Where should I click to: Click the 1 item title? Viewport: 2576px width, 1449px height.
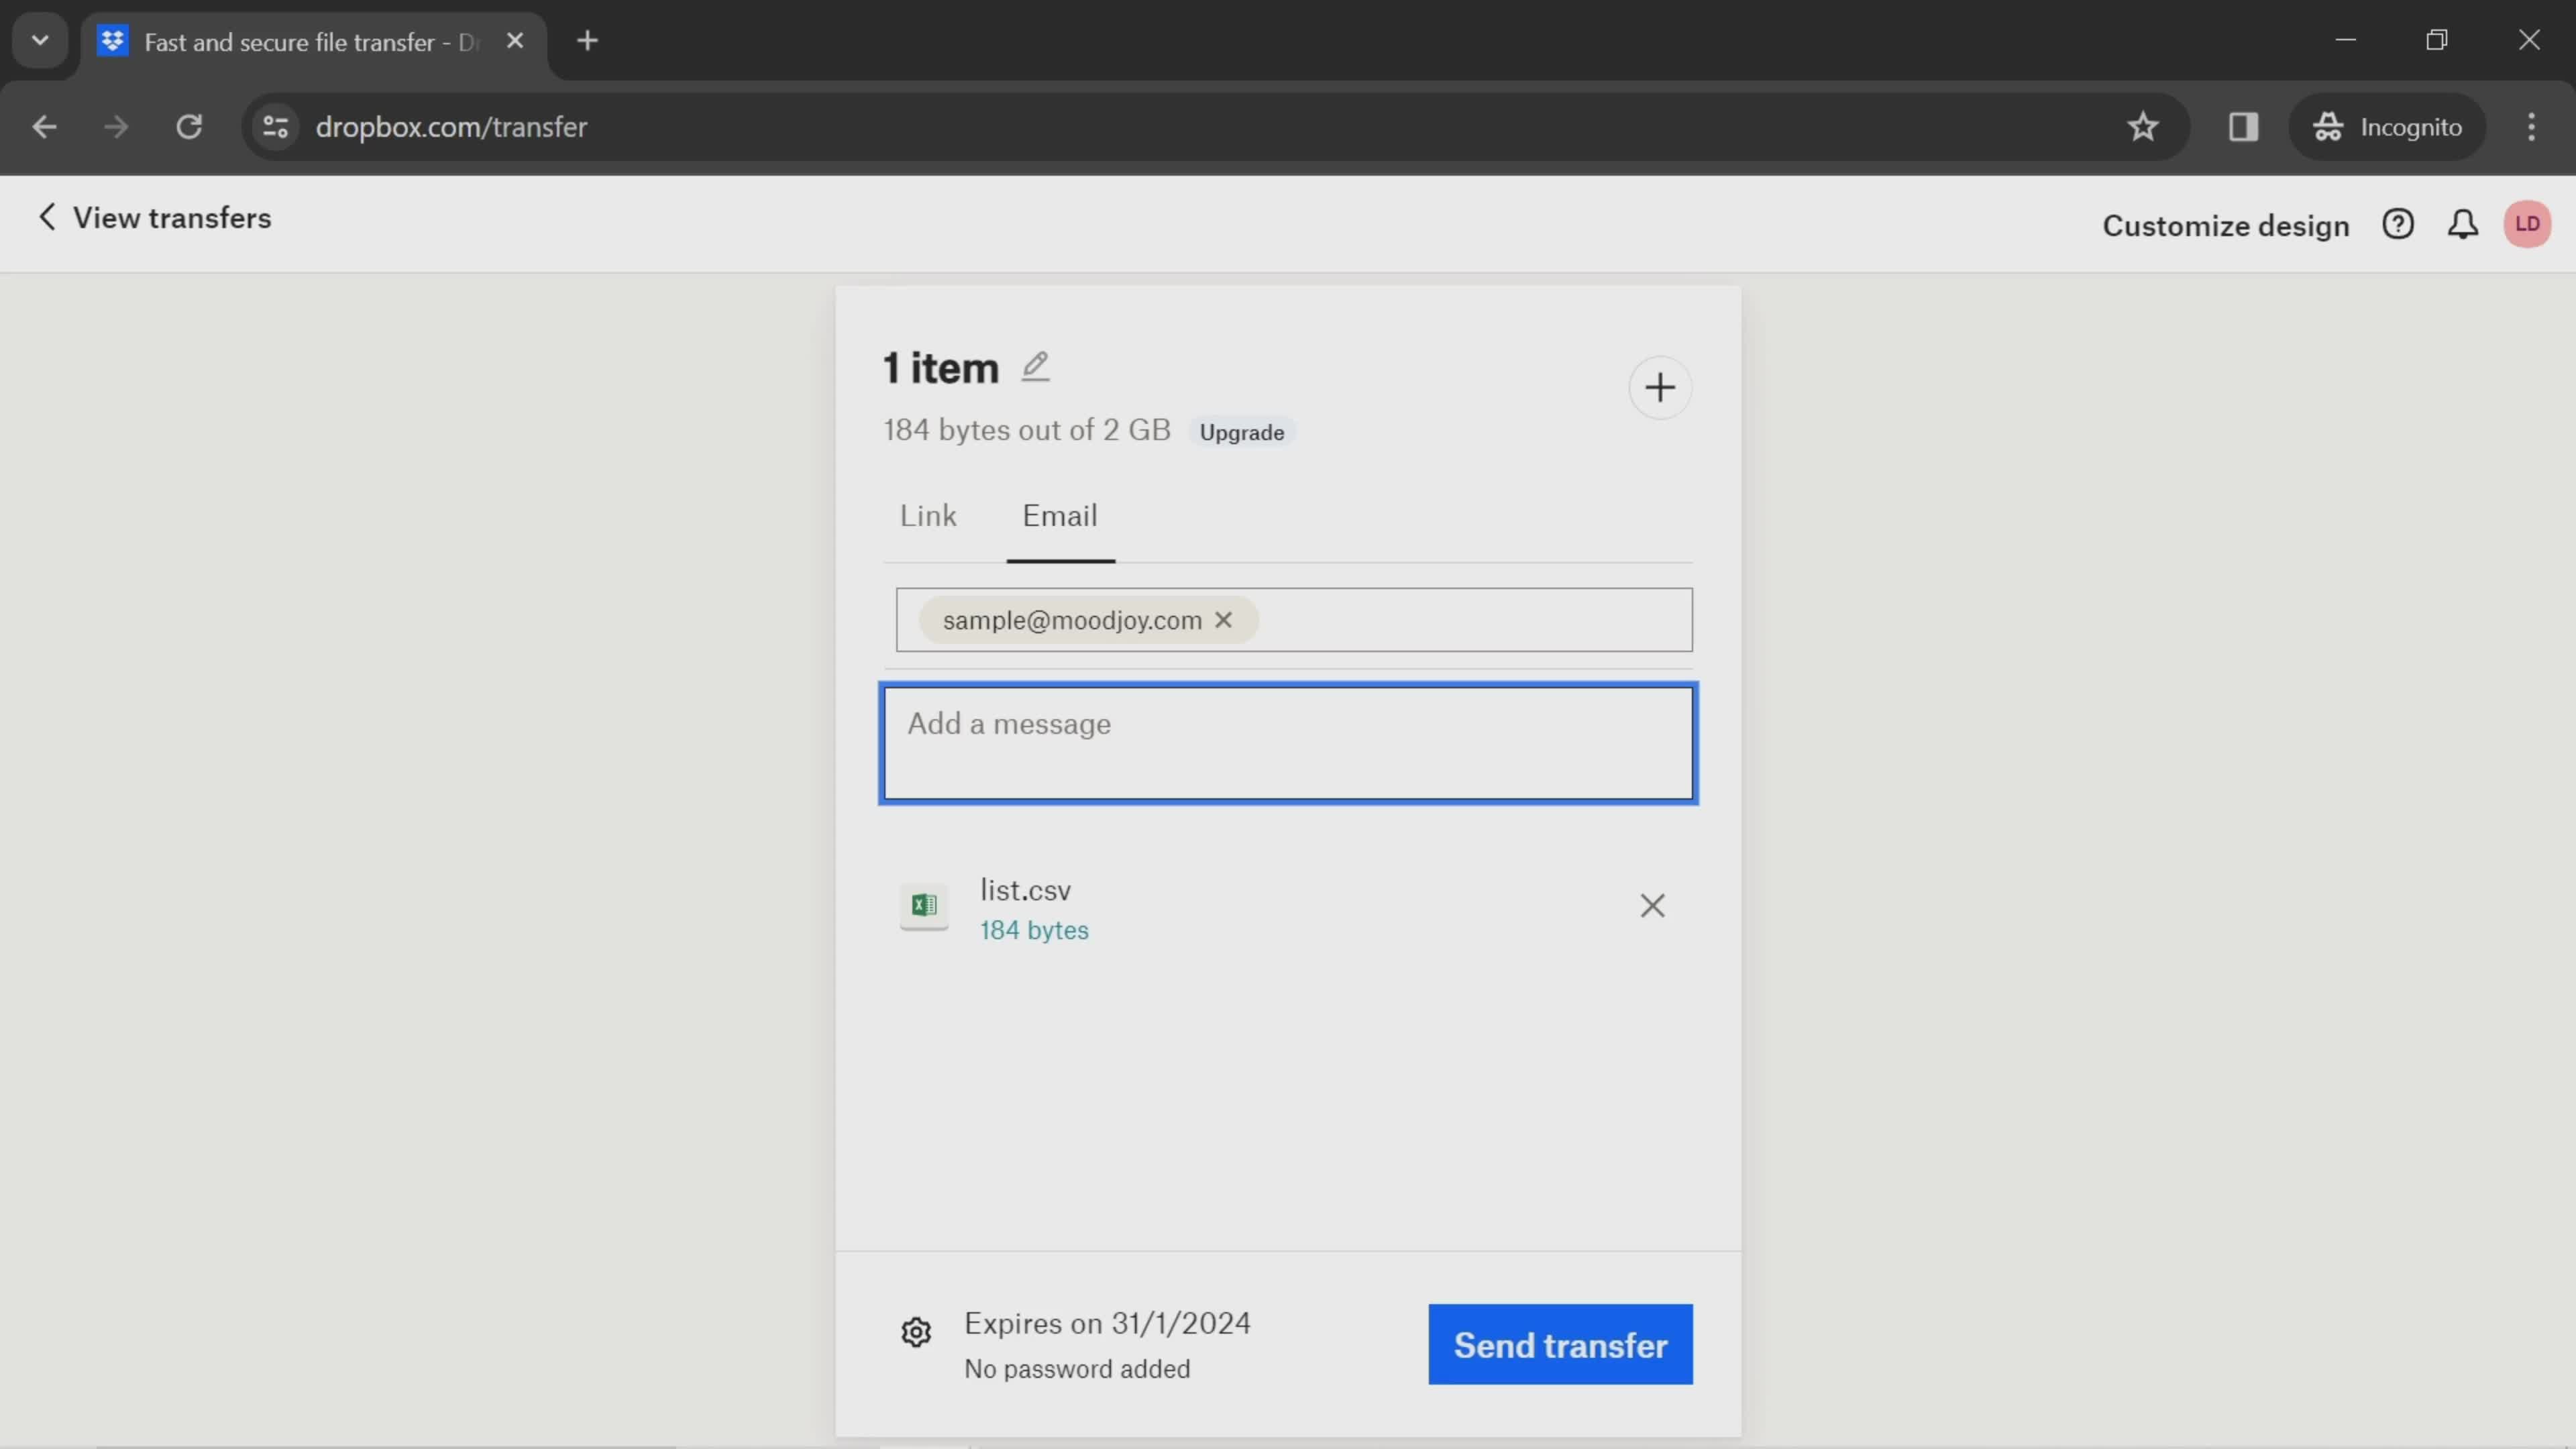pyautogui.click(x=941, y=368)
